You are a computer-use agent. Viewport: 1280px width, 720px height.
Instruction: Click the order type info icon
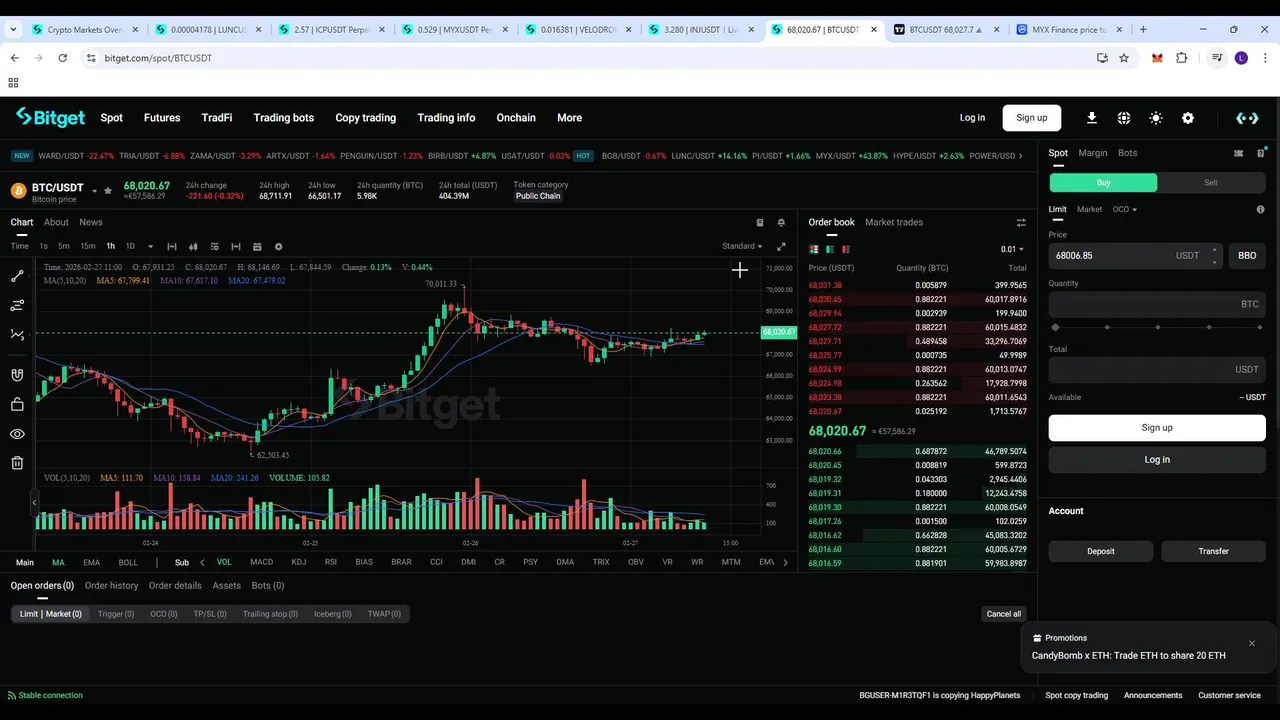point(1260,210)
